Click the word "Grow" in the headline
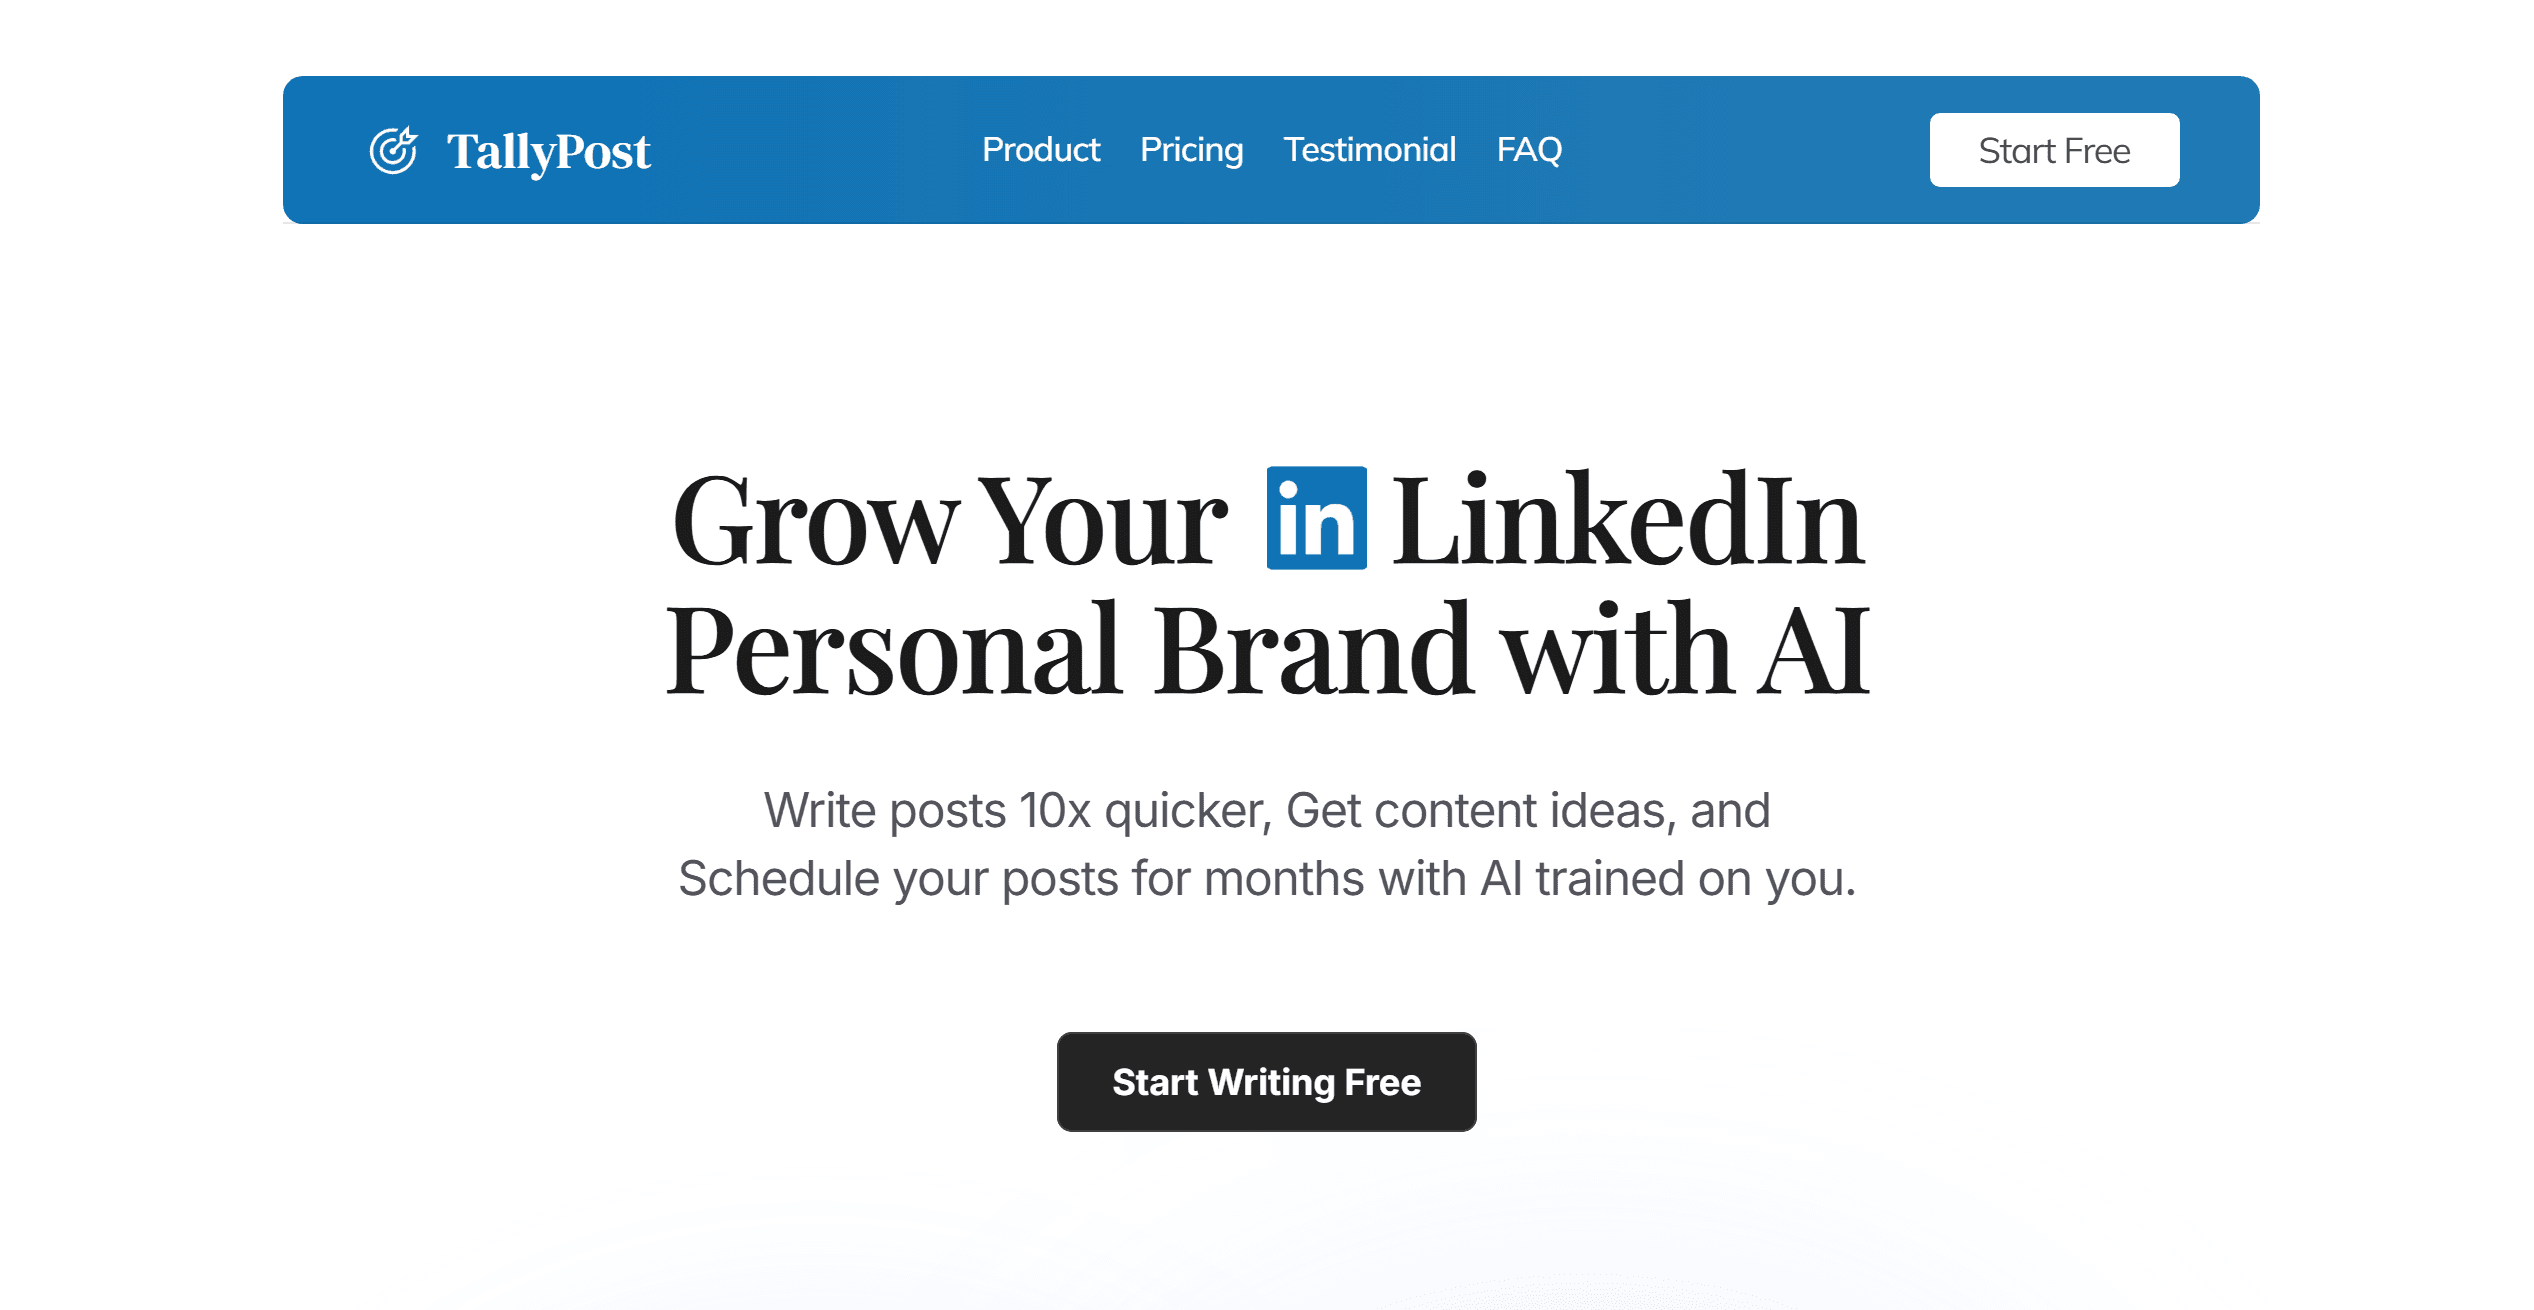The image size is (2534, 1310). click(x=815, y=522)
